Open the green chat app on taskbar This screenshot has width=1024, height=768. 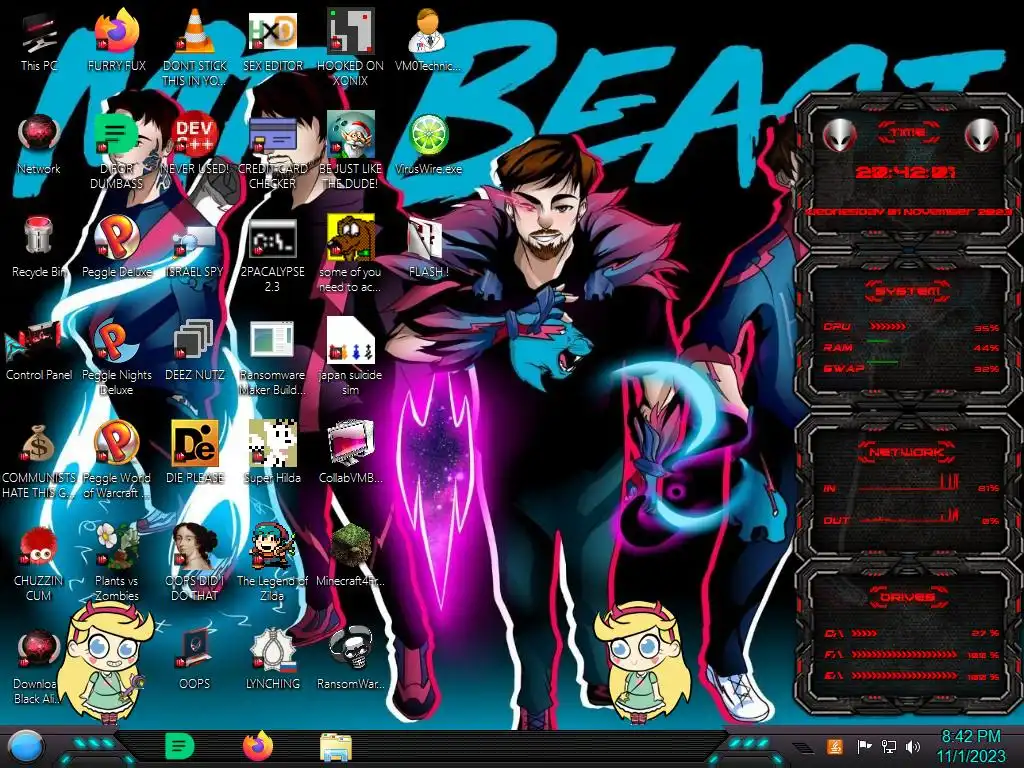180,746
